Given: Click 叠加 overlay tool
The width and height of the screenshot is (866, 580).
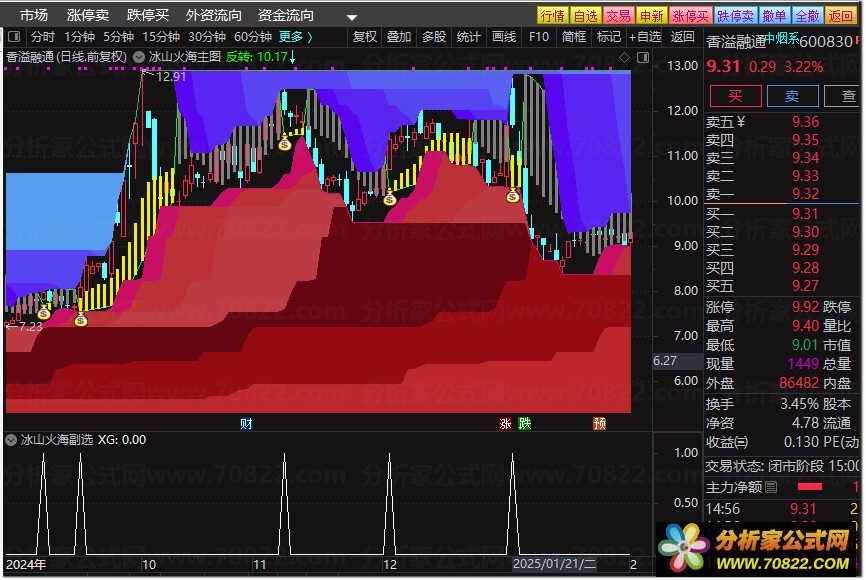Looking at the screenshot, I should (x=399, y=37).
